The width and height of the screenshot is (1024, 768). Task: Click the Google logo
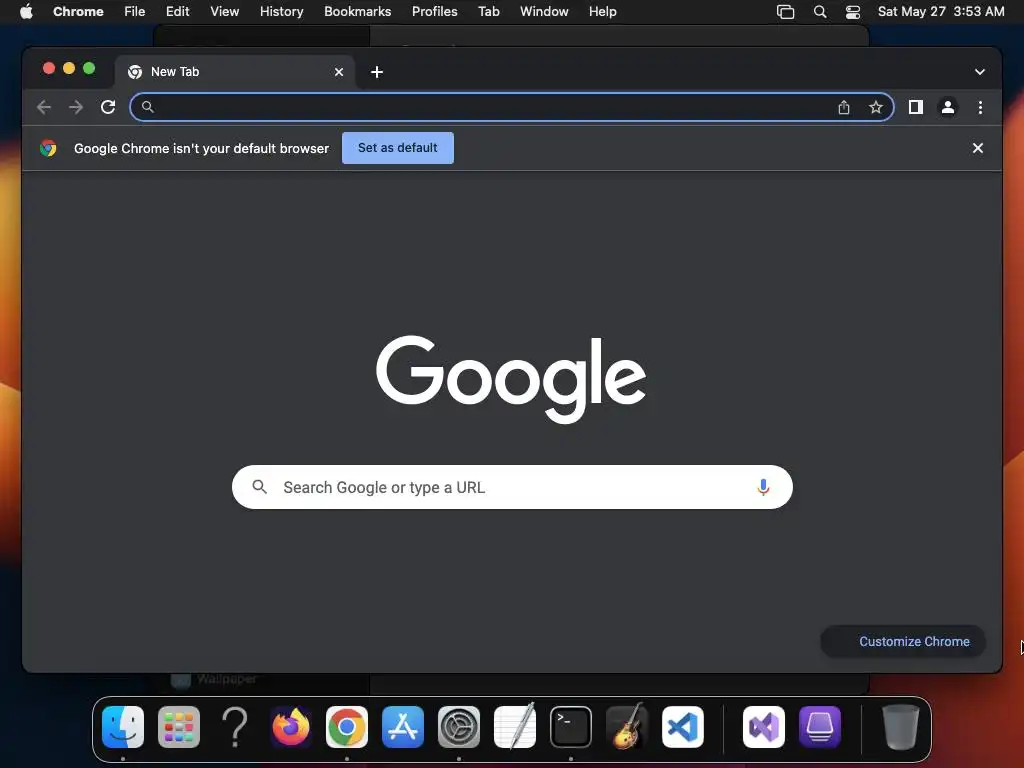pyautogui.click(x=511, y=379)
